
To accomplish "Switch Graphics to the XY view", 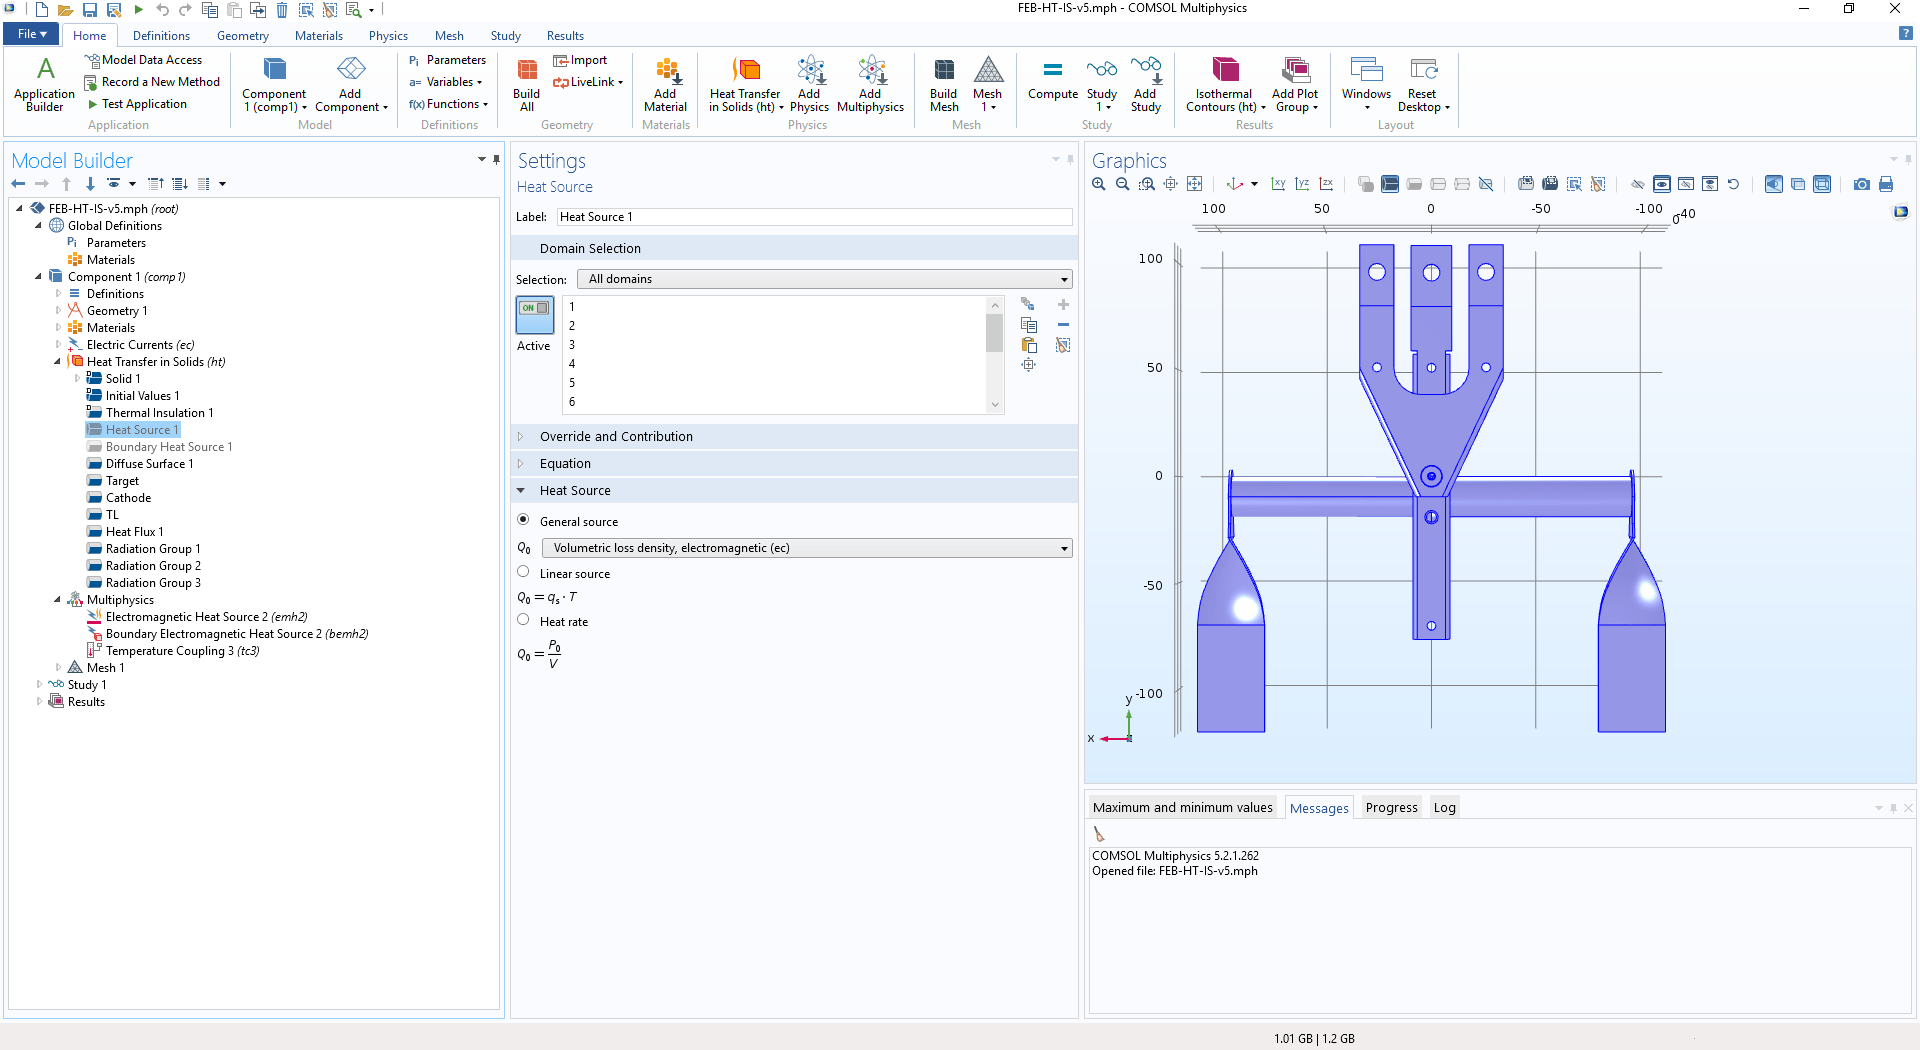I will pos(1278,184).
